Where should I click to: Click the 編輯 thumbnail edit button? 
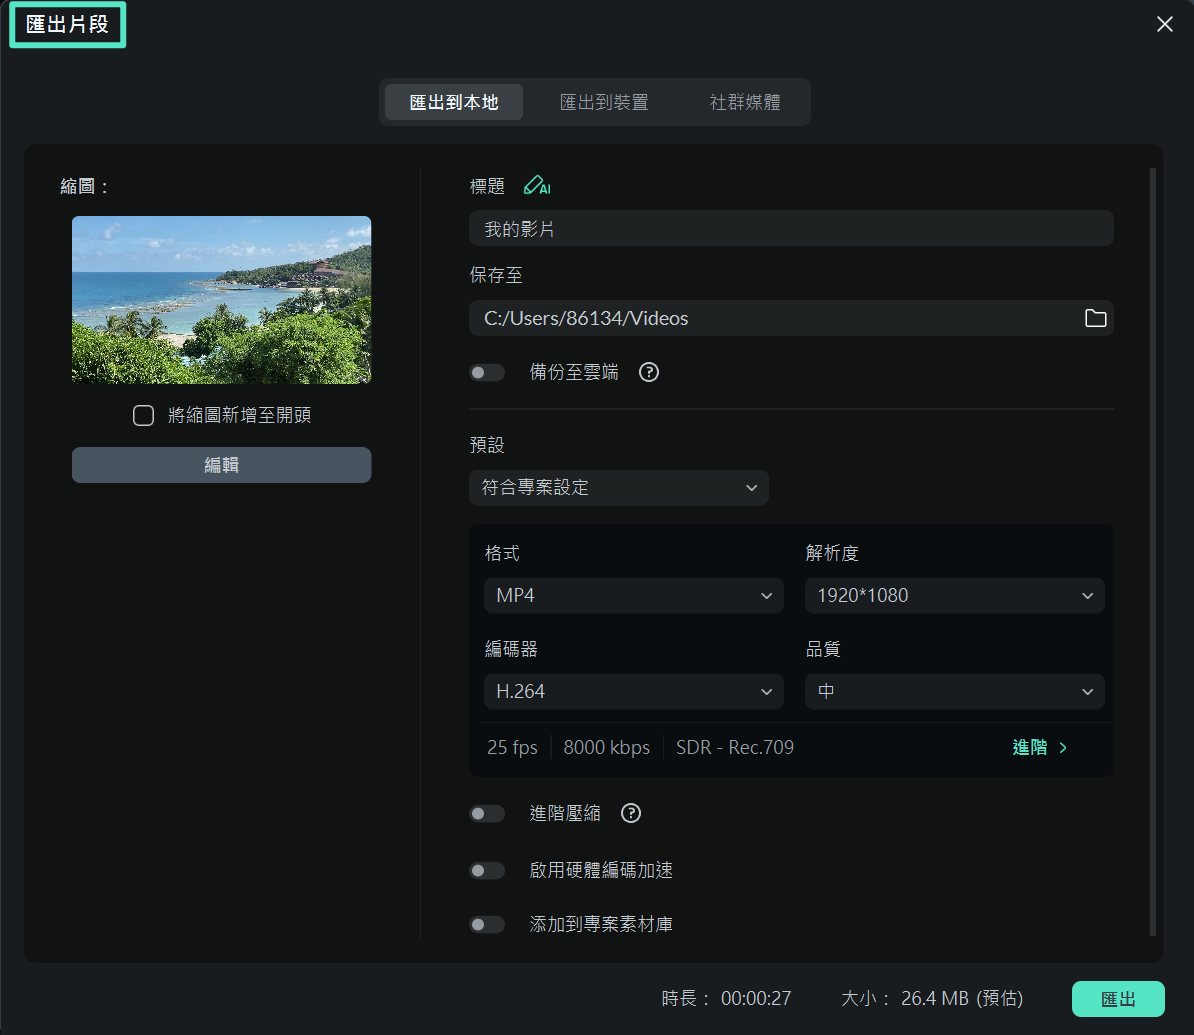221,464
